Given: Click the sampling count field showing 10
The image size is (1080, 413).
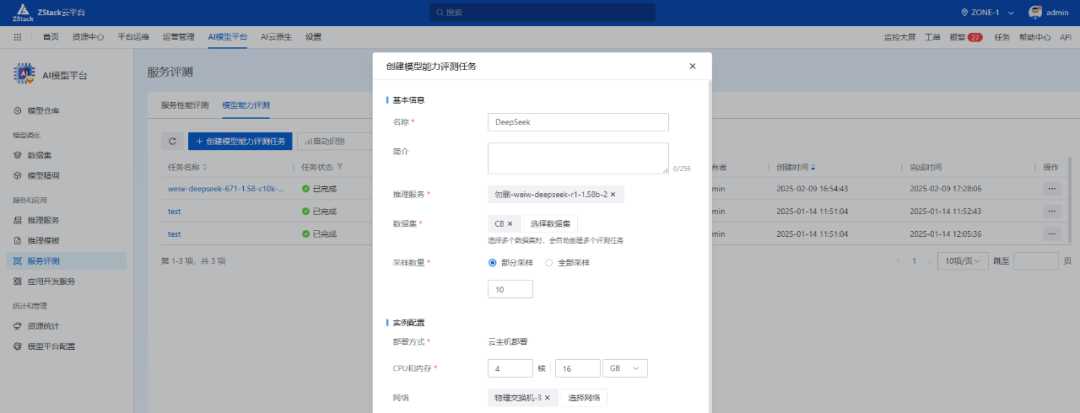Looking at the screenshot, I should coord(510,290).
